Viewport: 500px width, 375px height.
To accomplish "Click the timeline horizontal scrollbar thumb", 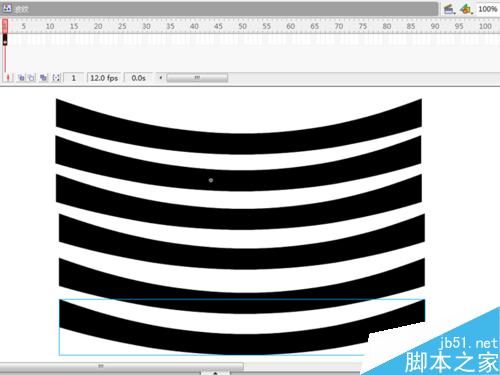I will 197,78.
